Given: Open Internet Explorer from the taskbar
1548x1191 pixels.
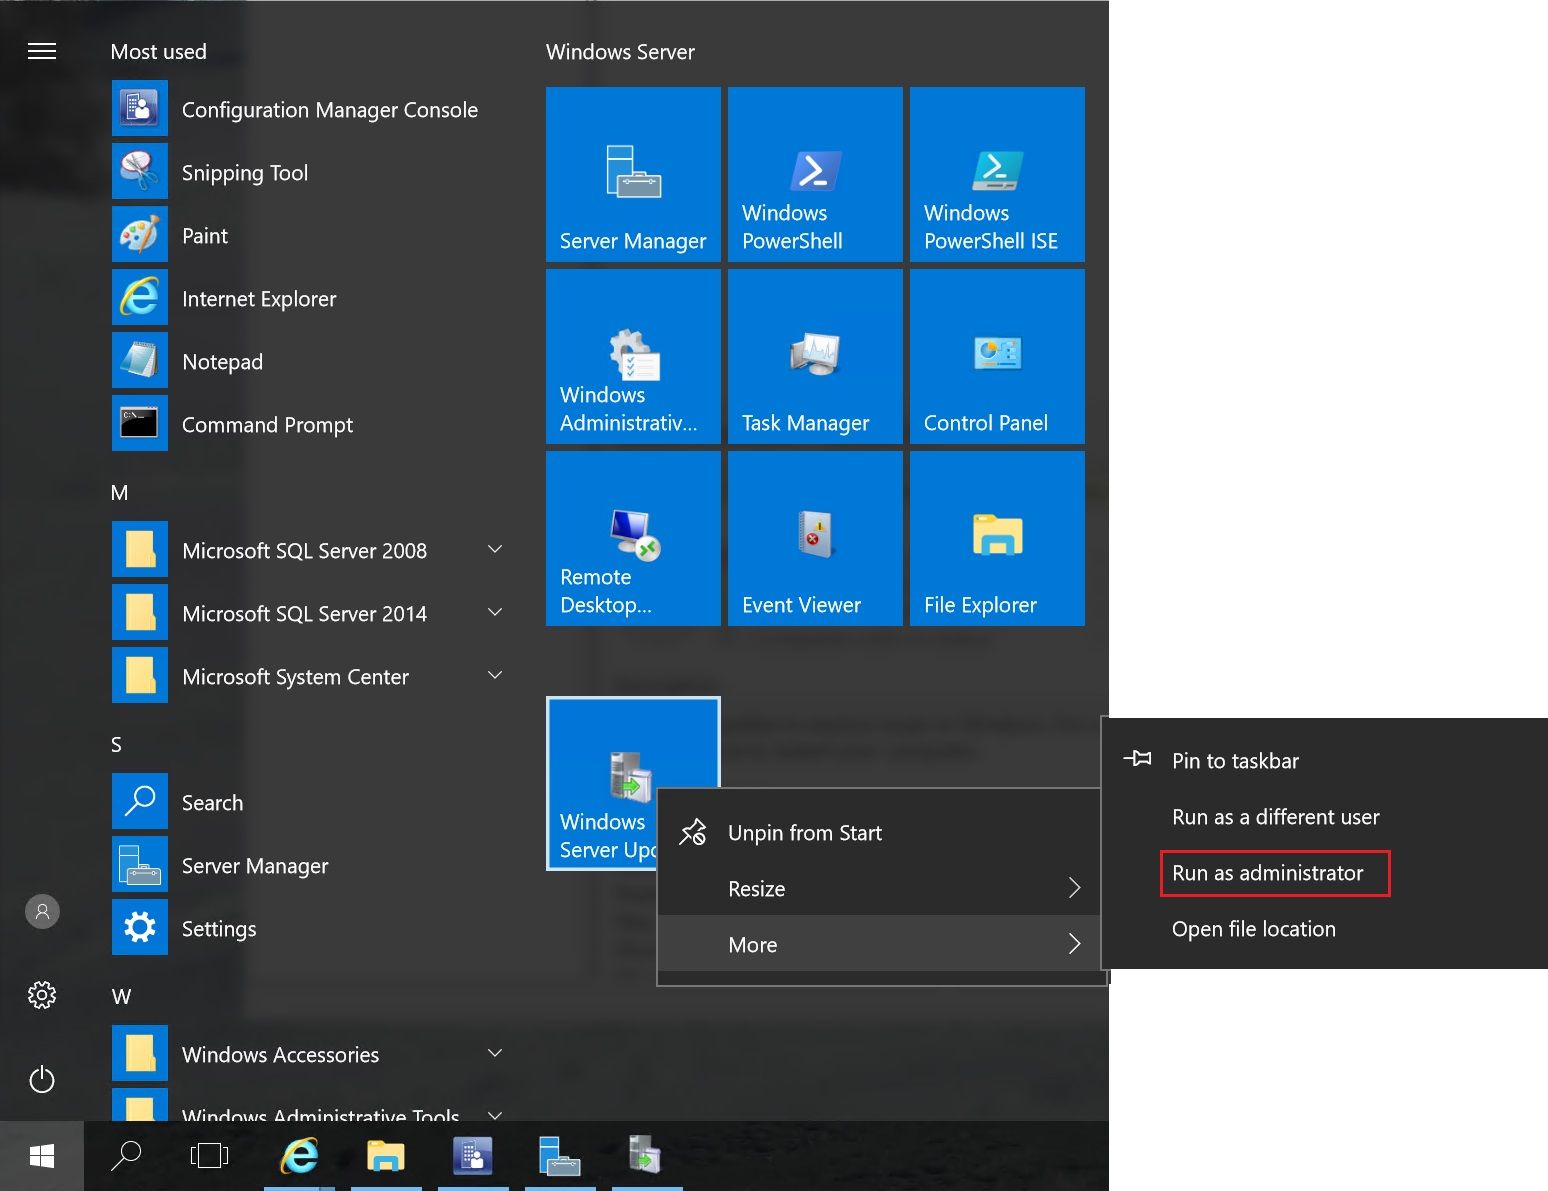Looking at the screenshot, I should pos(298,1156).
